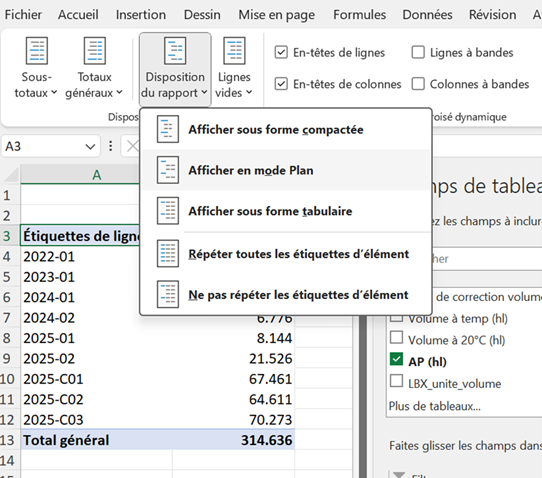Open the Plus de tableaux link

[434, 406]
